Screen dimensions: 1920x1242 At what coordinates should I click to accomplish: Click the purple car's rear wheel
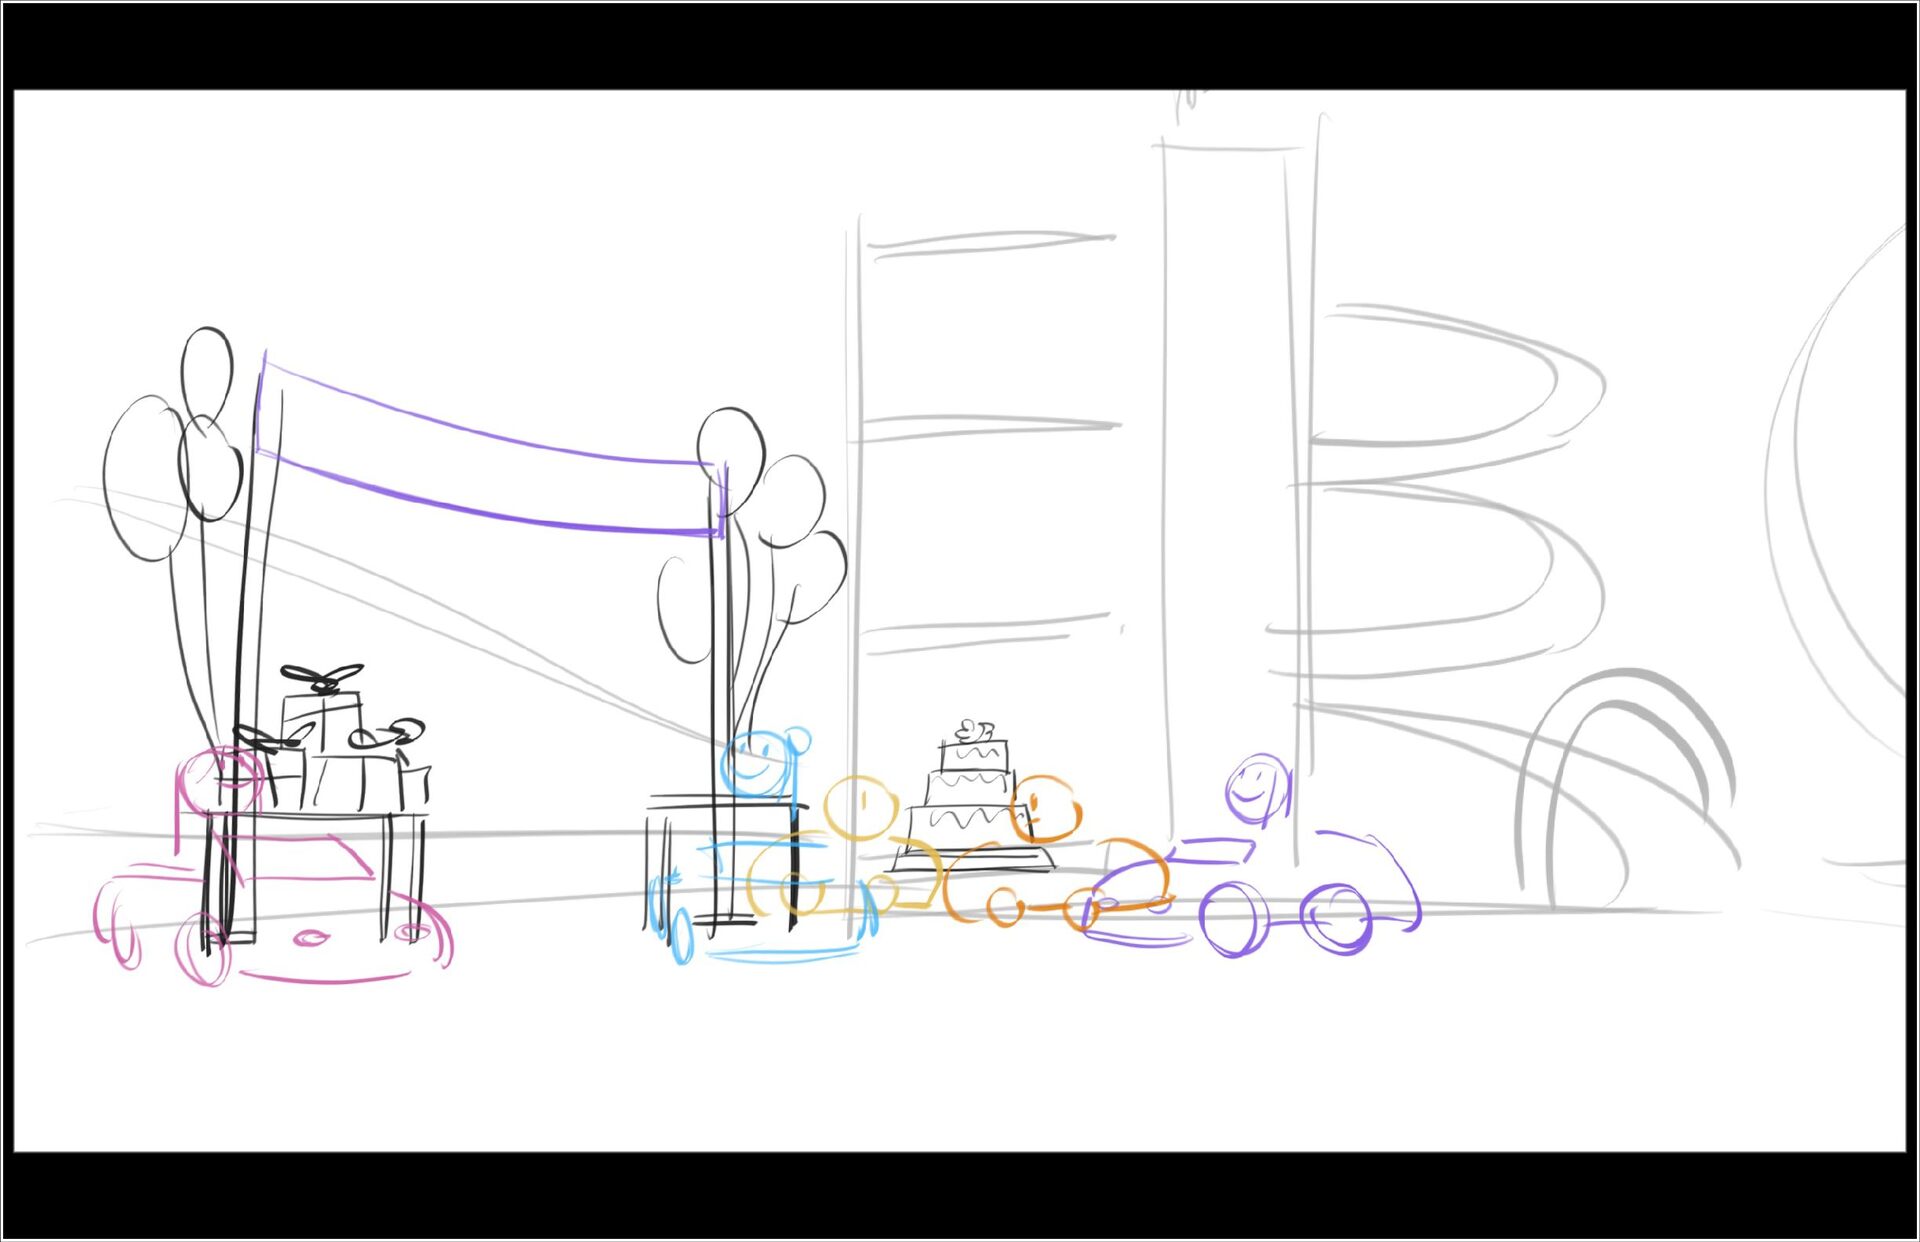tap(1337, 918)
